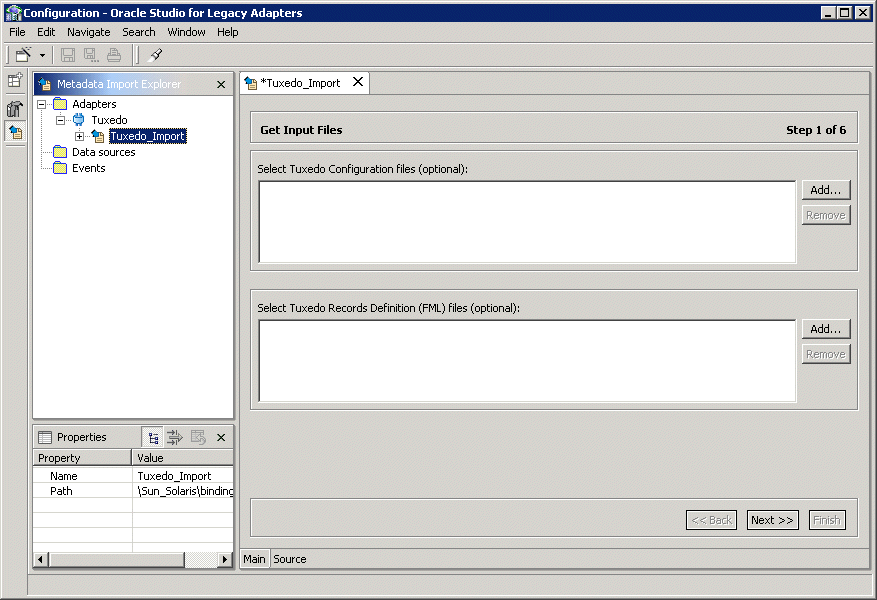Toggle Show Advanced Properties filter icon
The width and height of the screenshot is (877, 600).
[175, 437]
